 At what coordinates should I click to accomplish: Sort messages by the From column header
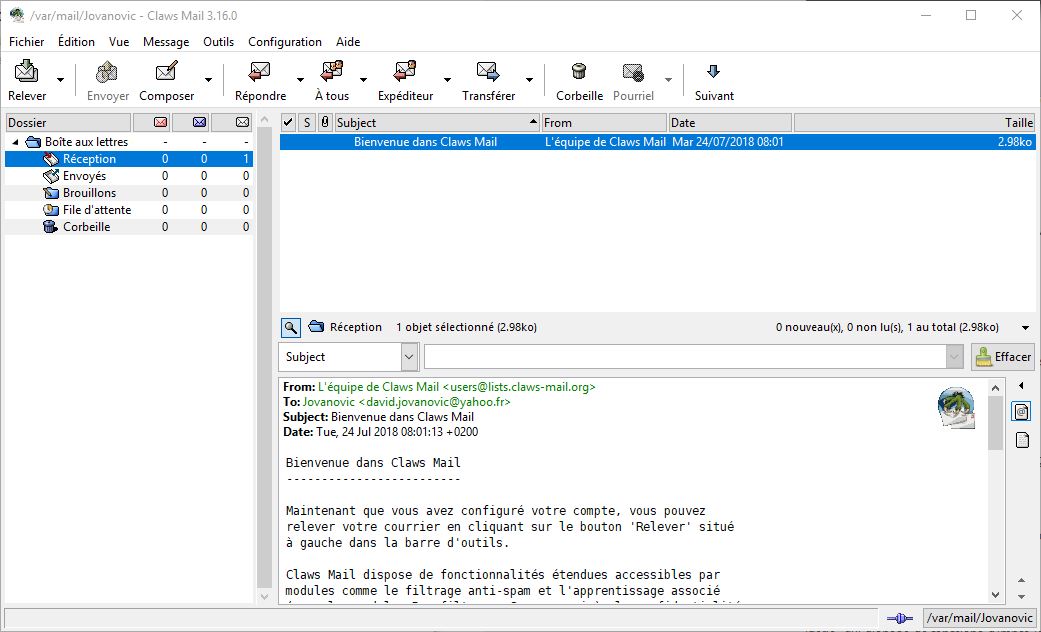[x=603, y=122]
